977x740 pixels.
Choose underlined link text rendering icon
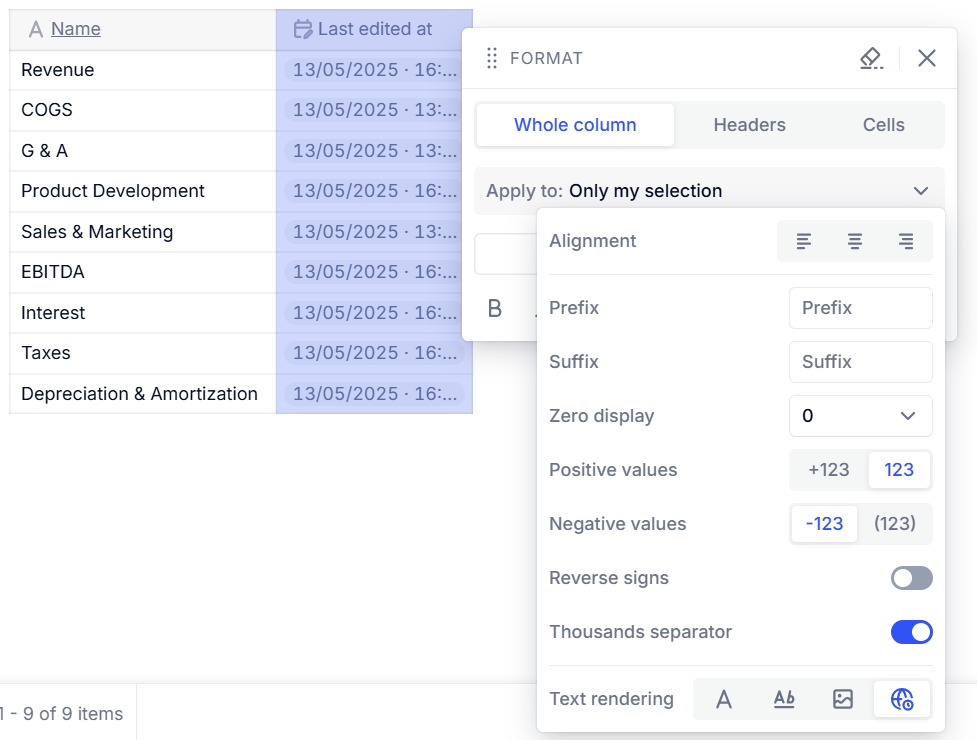[784, 699]
